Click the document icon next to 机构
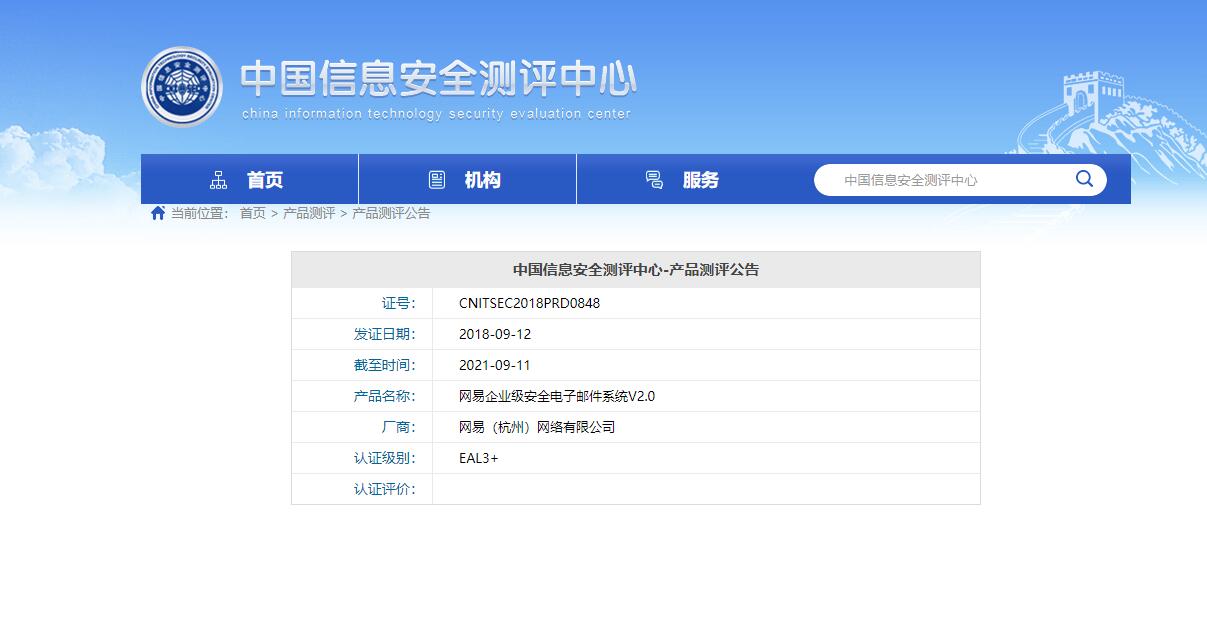The height and width of the screenshot is (622, 1207). [437, 180]
